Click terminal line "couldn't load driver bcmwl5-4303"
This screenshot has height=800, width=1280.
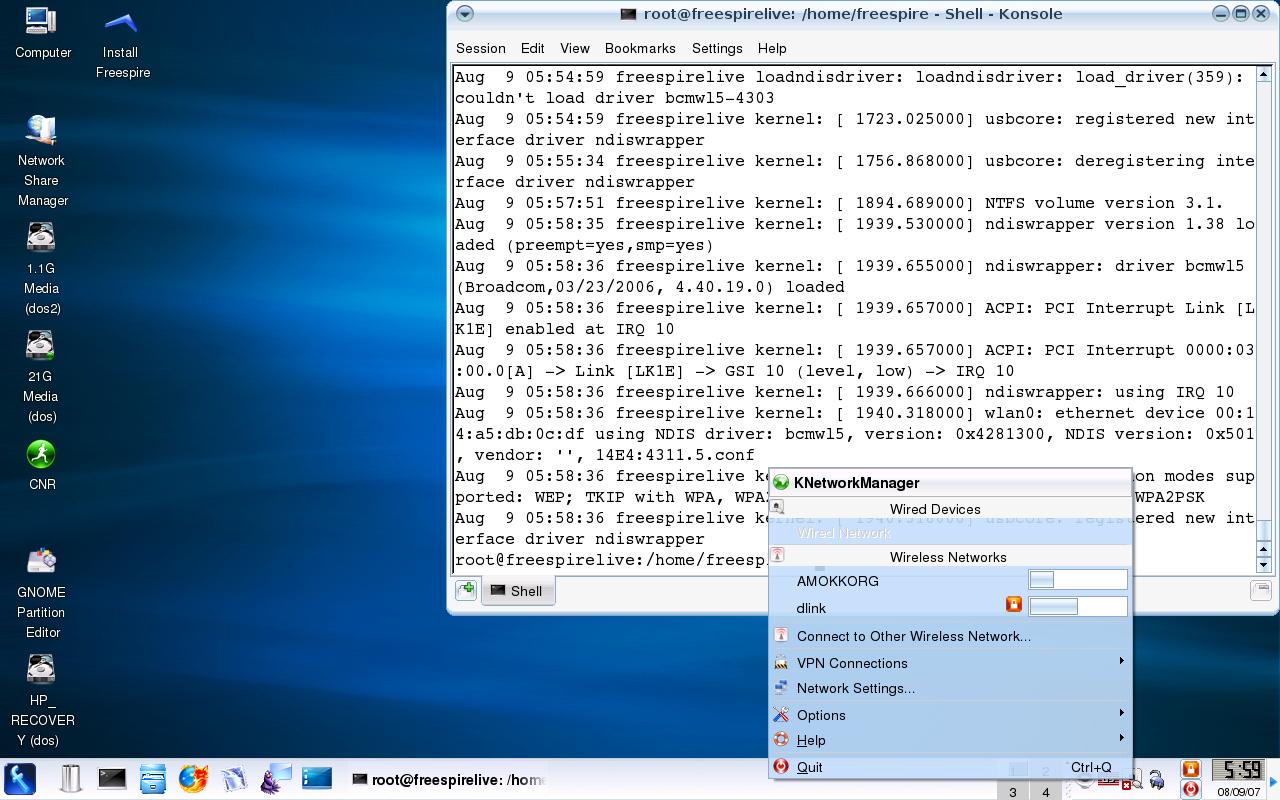[615, 98]
